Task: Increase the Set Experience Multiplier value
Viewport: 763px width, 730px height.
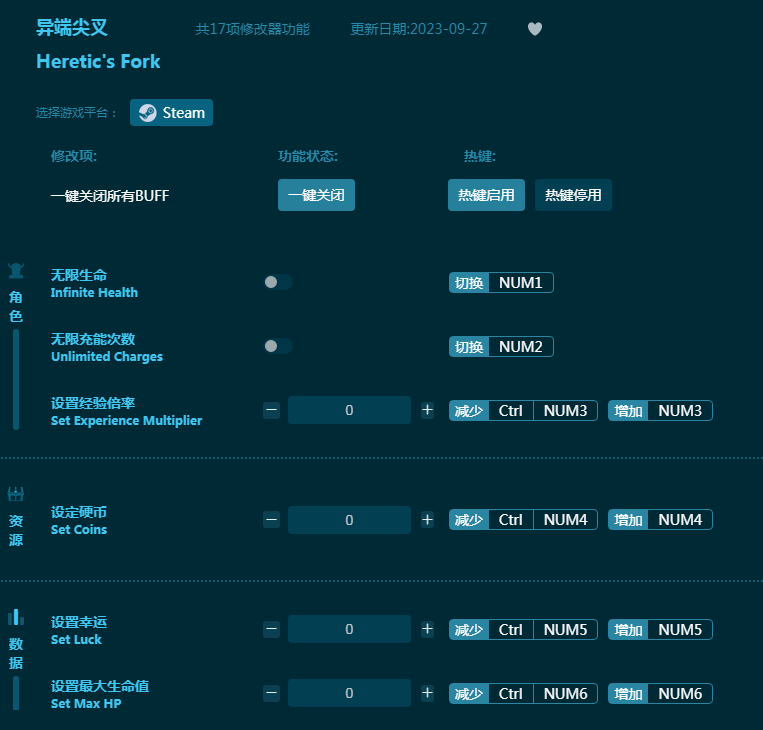Action: (427, 410)
